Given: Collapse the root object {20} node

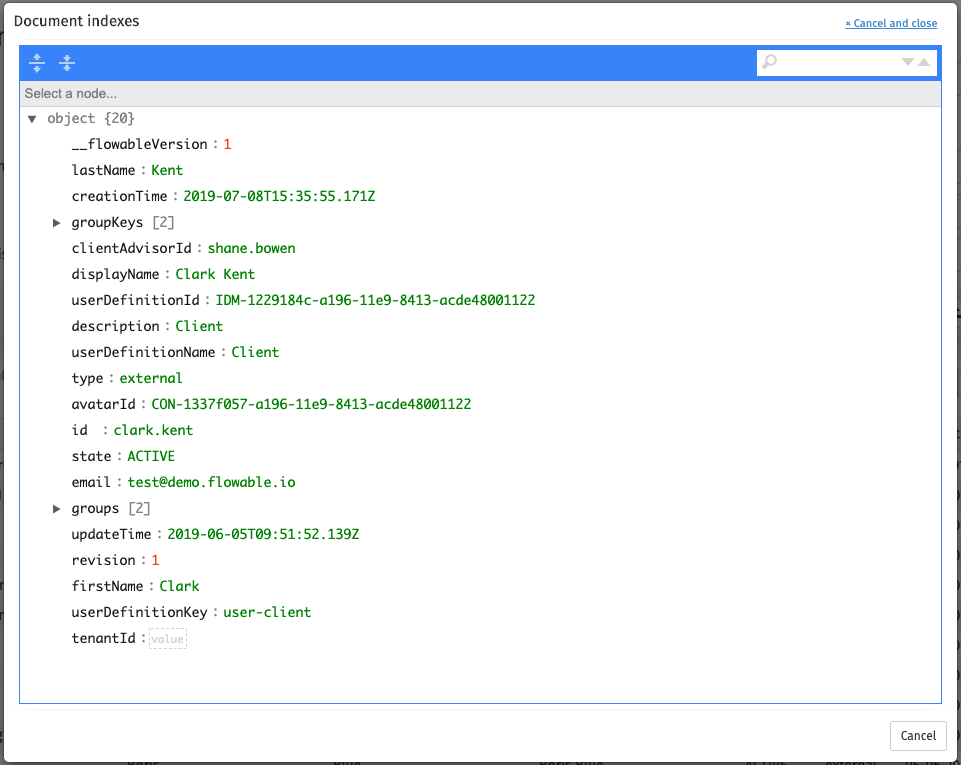Looking at the screenshot, I should pyautogui.click(x=33, y=118).
